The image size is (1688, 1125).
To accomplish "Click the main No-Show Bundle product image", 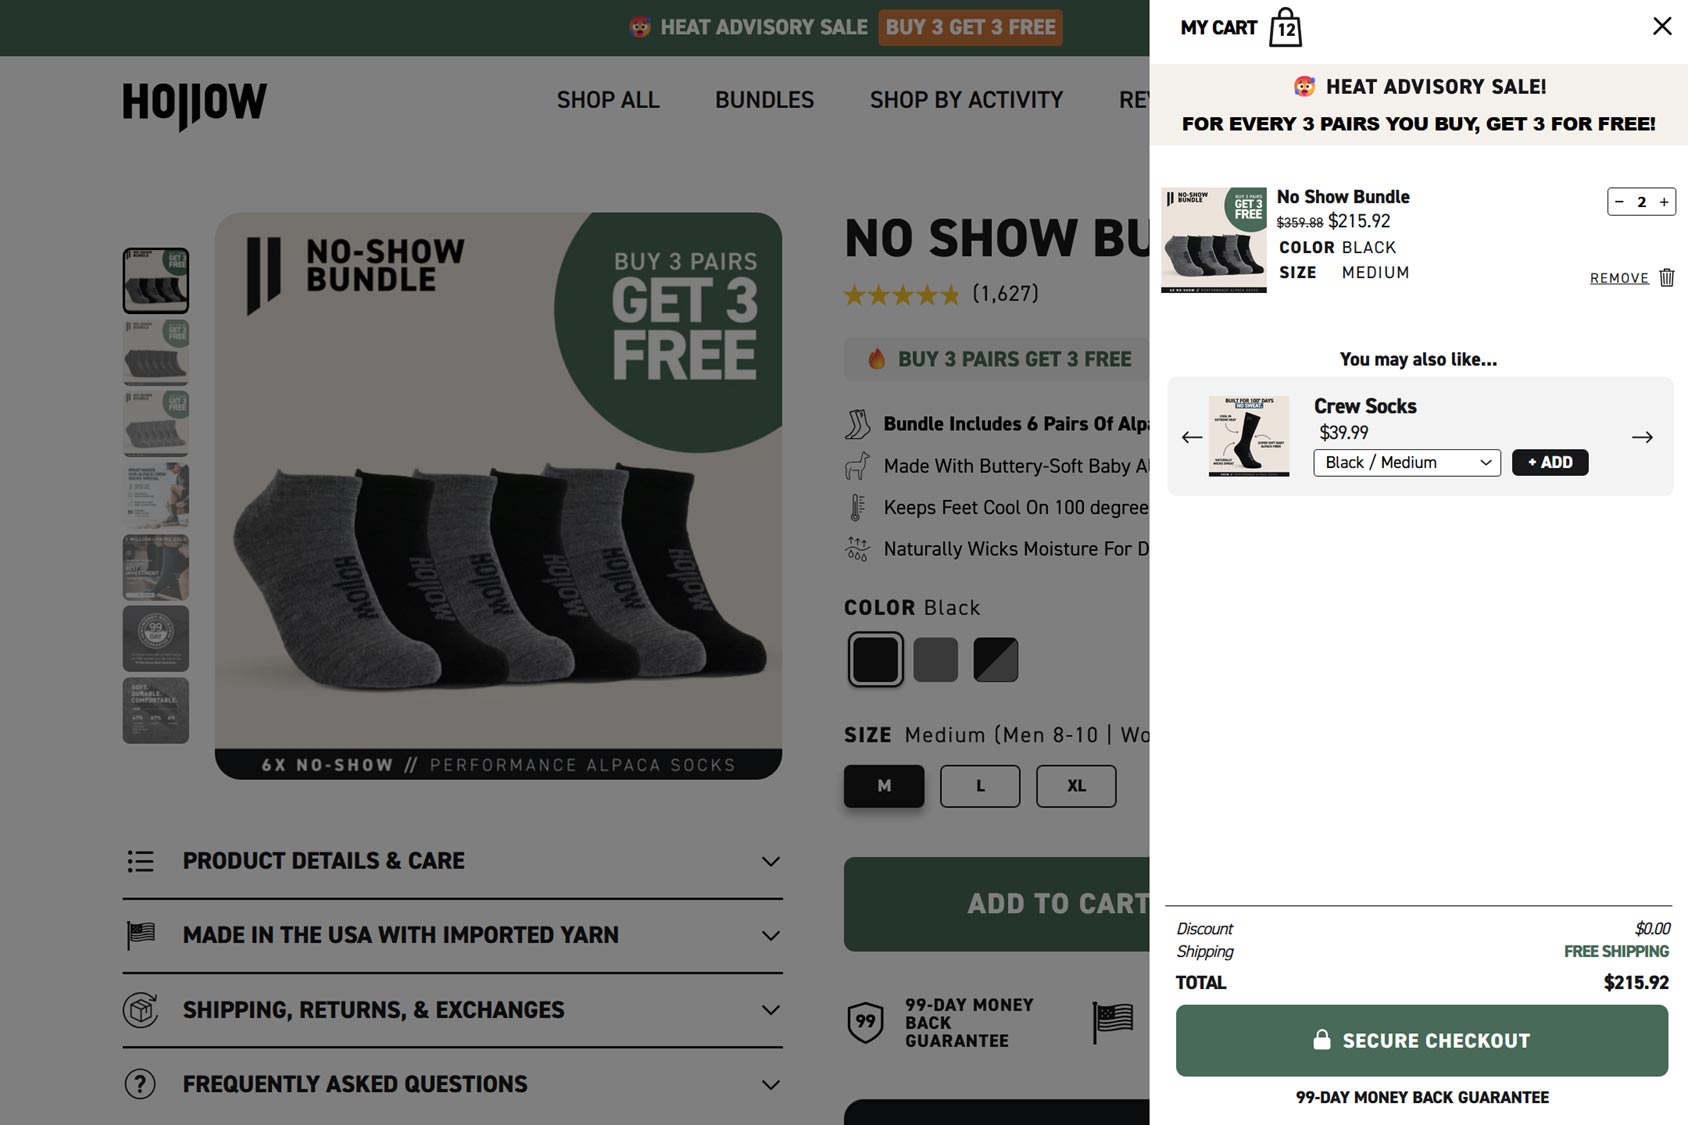I will pos(498,495).
